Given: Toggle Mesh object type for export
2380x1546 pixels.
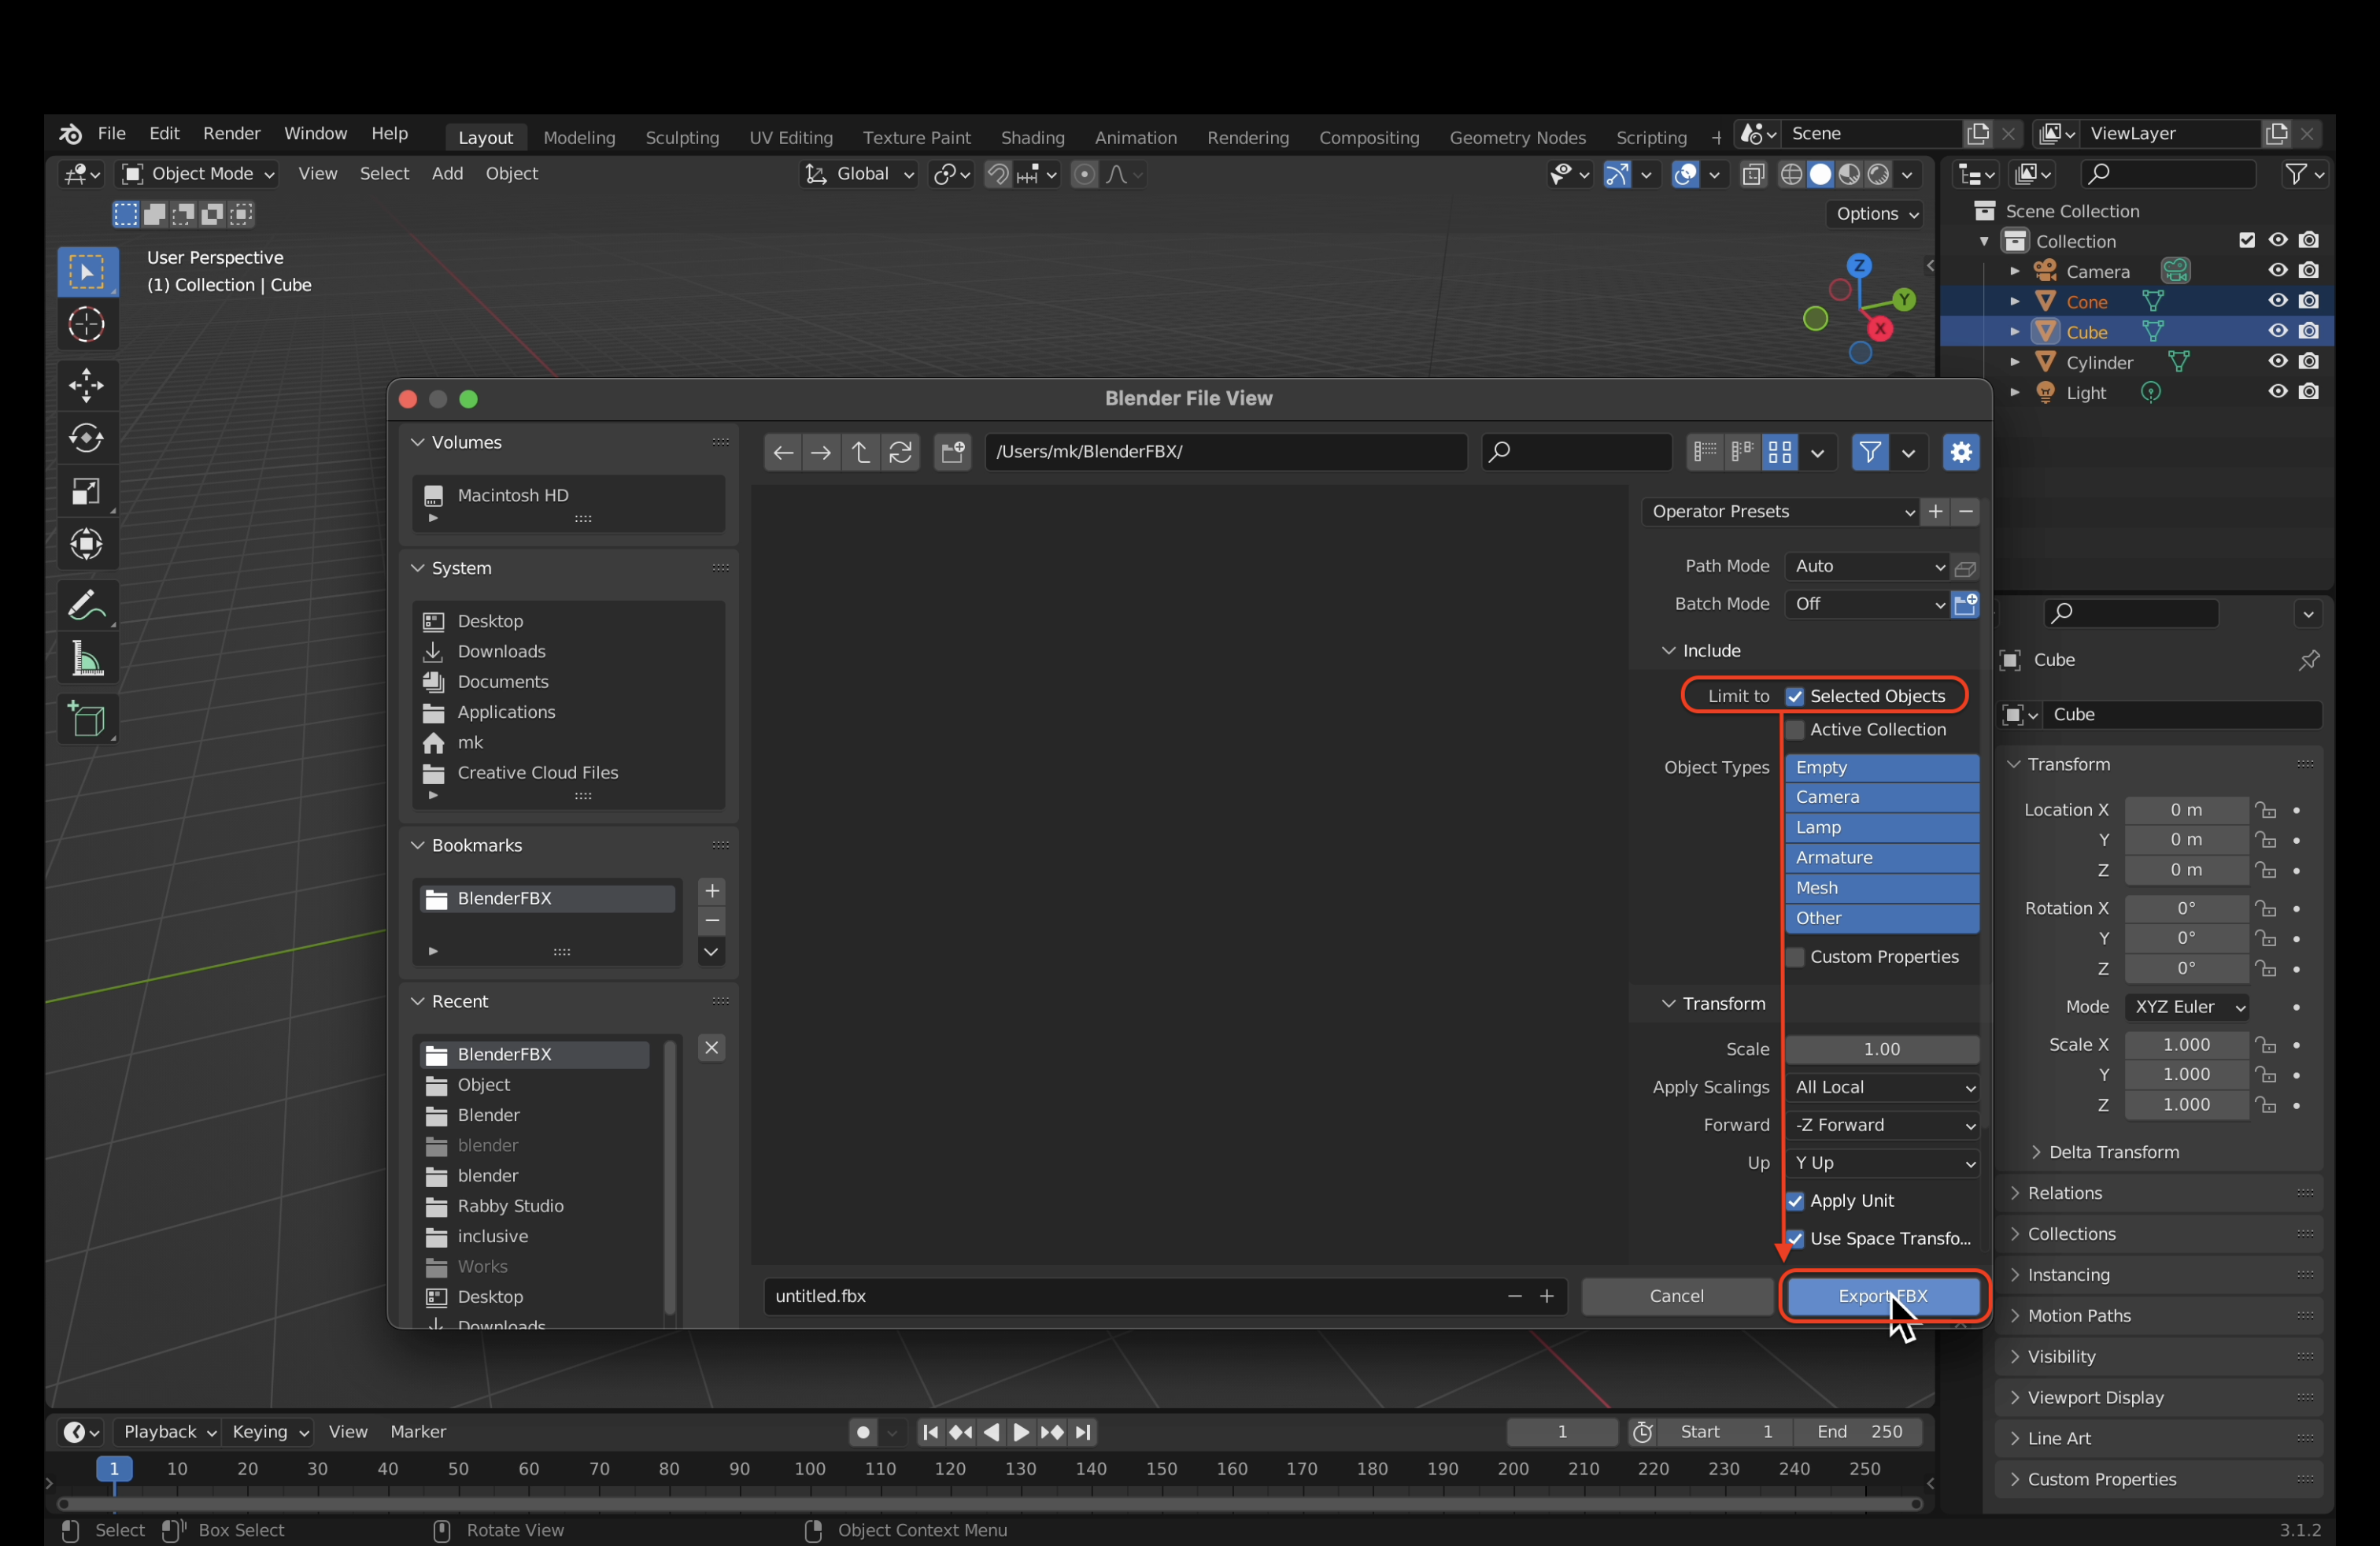Looking at the screenshot, I should pyautogui.click(x=1881, y=888).
